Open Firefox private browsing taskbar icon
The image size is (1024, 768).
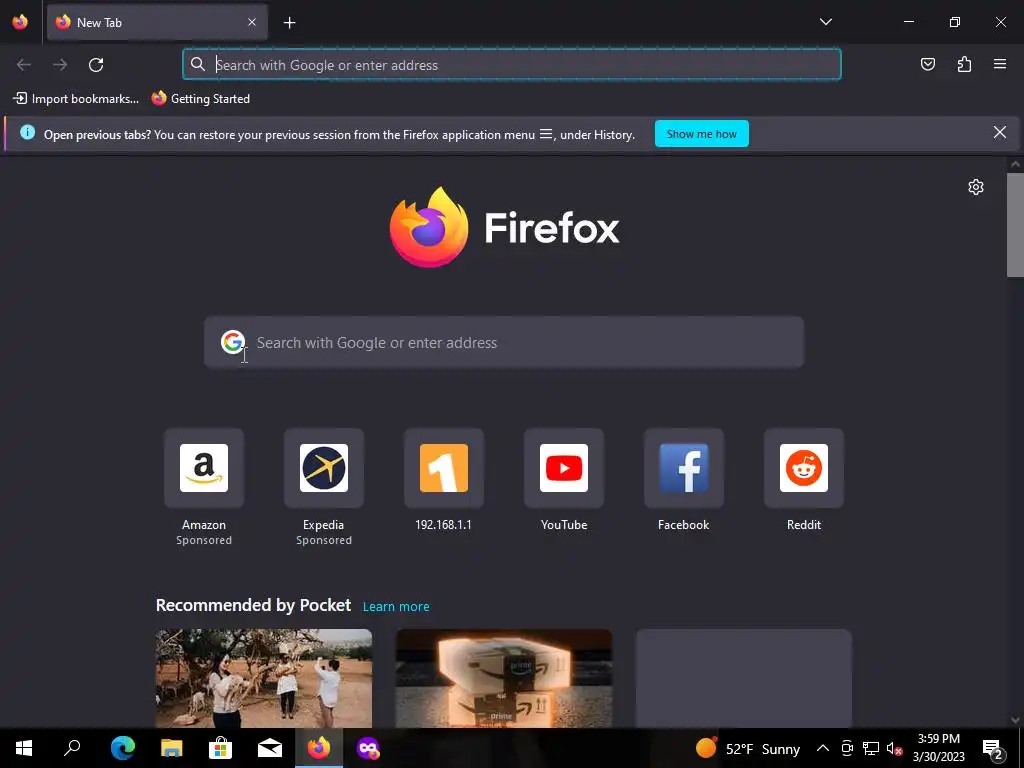tap(368, 748)
